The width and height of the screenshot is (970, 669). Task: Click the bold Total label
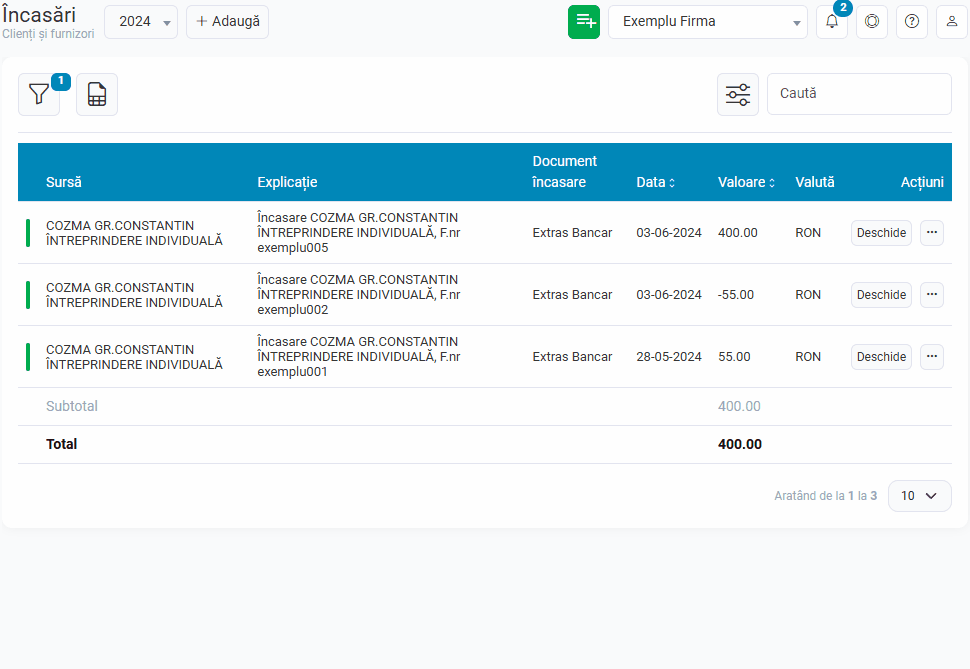pyautogui.click(x=61, y=444)
